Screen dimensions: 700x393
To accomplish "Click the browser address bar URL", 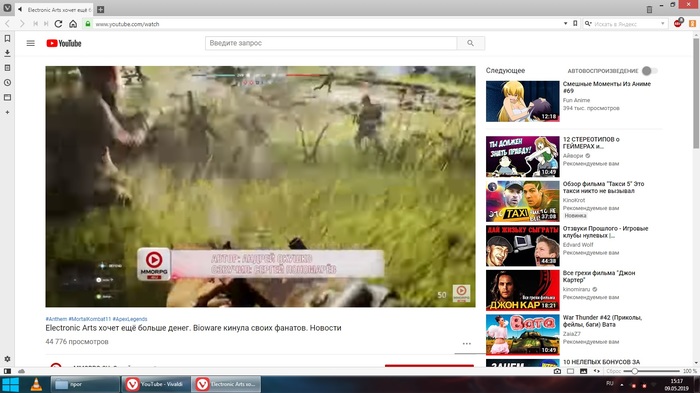I will coord(127,24).
